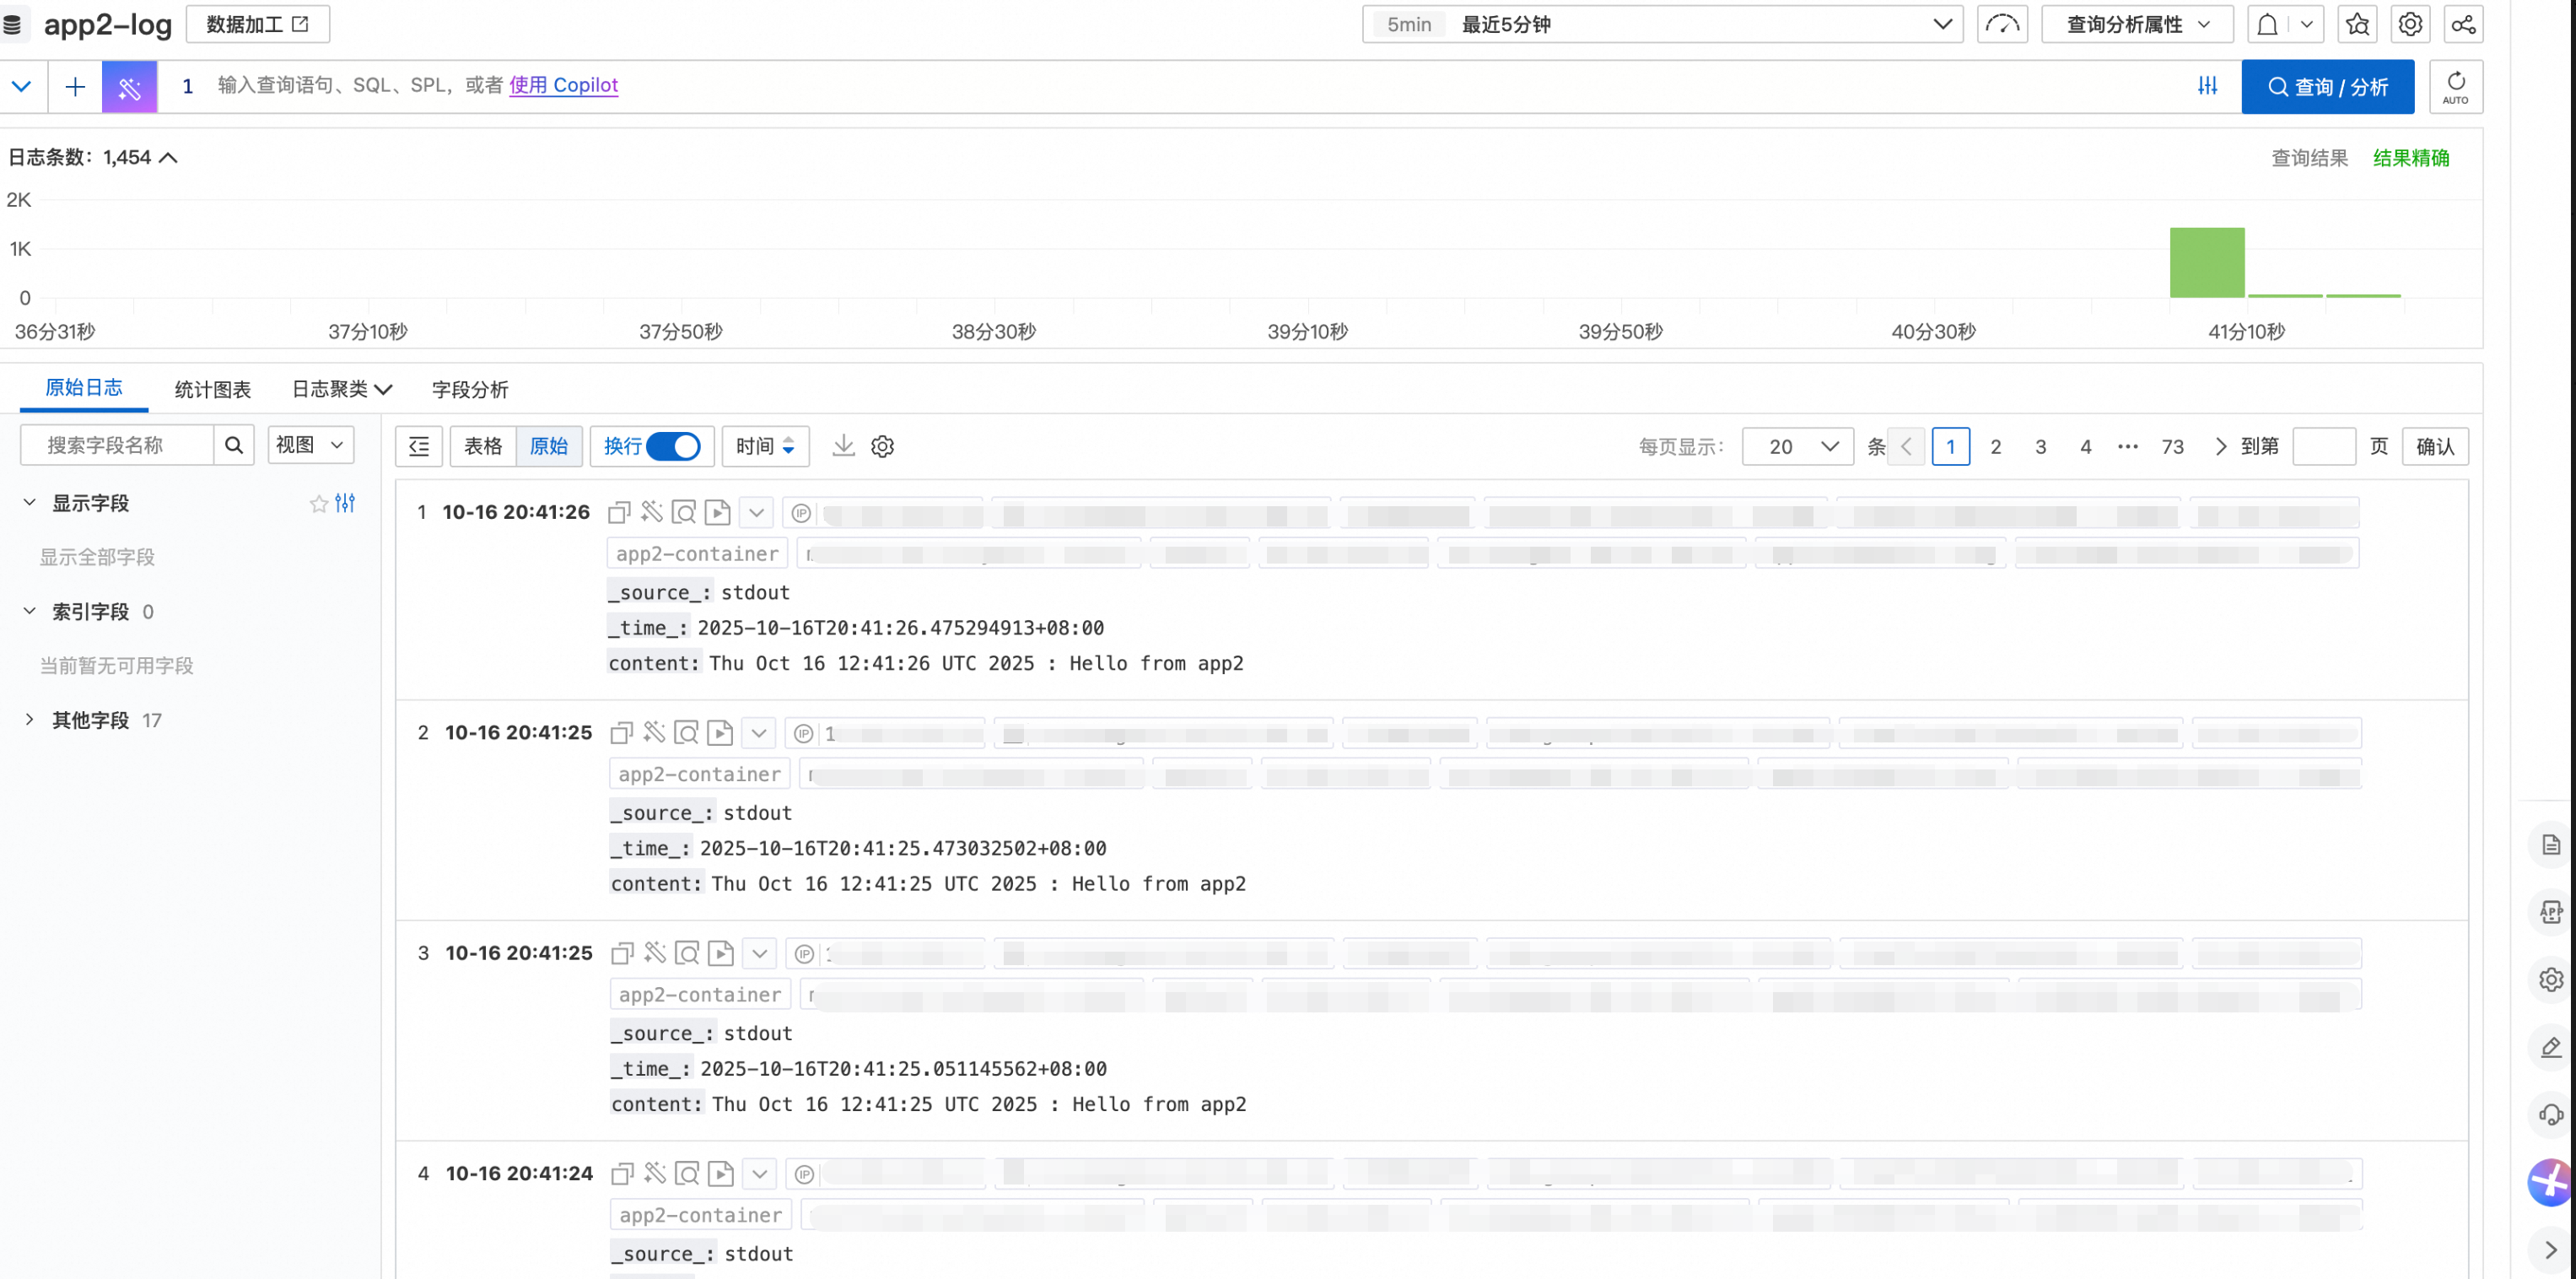Viewport: 2576px width, 1279px height.
Task: Click the download logs icon
Action: (x=843, y=446)
